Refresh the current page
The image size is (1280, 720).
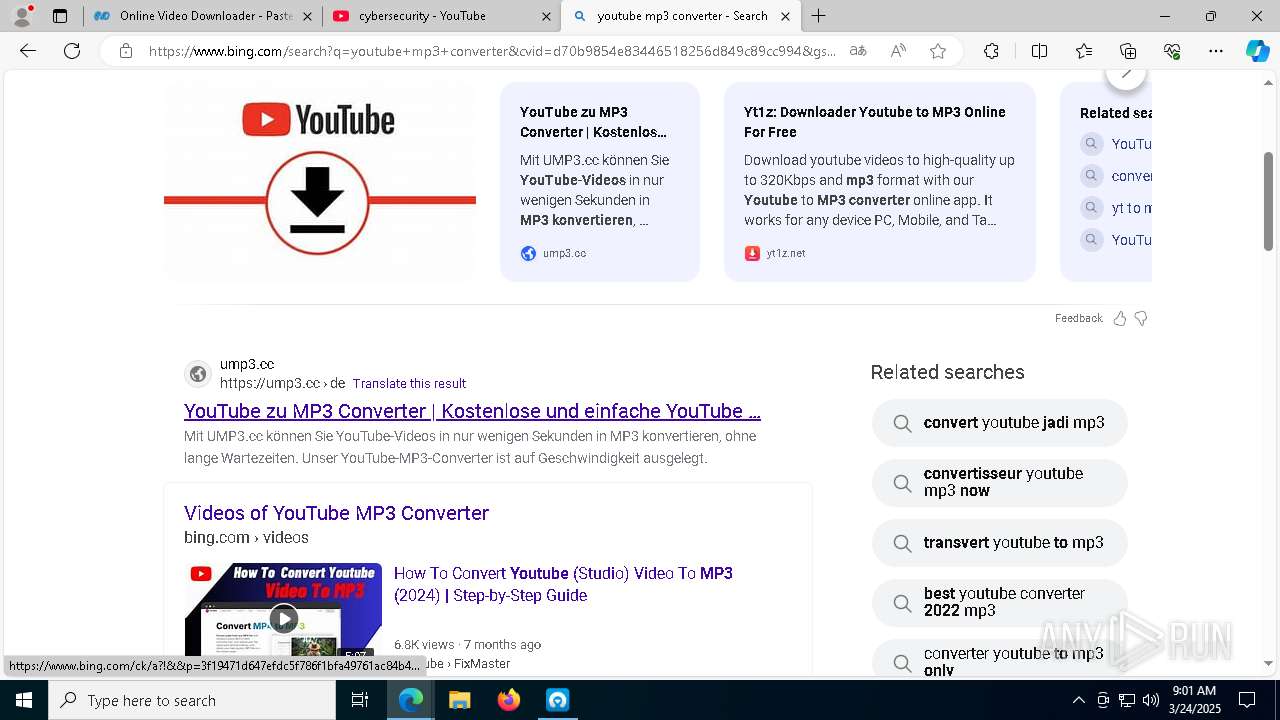coord(72,51)
